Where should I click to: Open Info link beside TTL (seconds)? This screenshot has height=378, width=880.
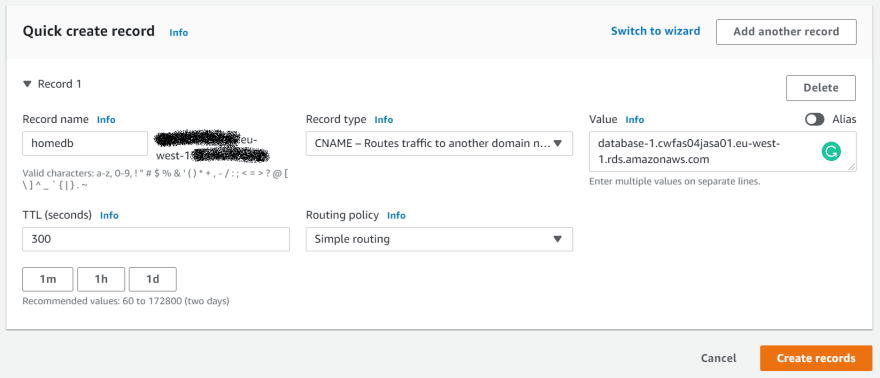[109, 215]
